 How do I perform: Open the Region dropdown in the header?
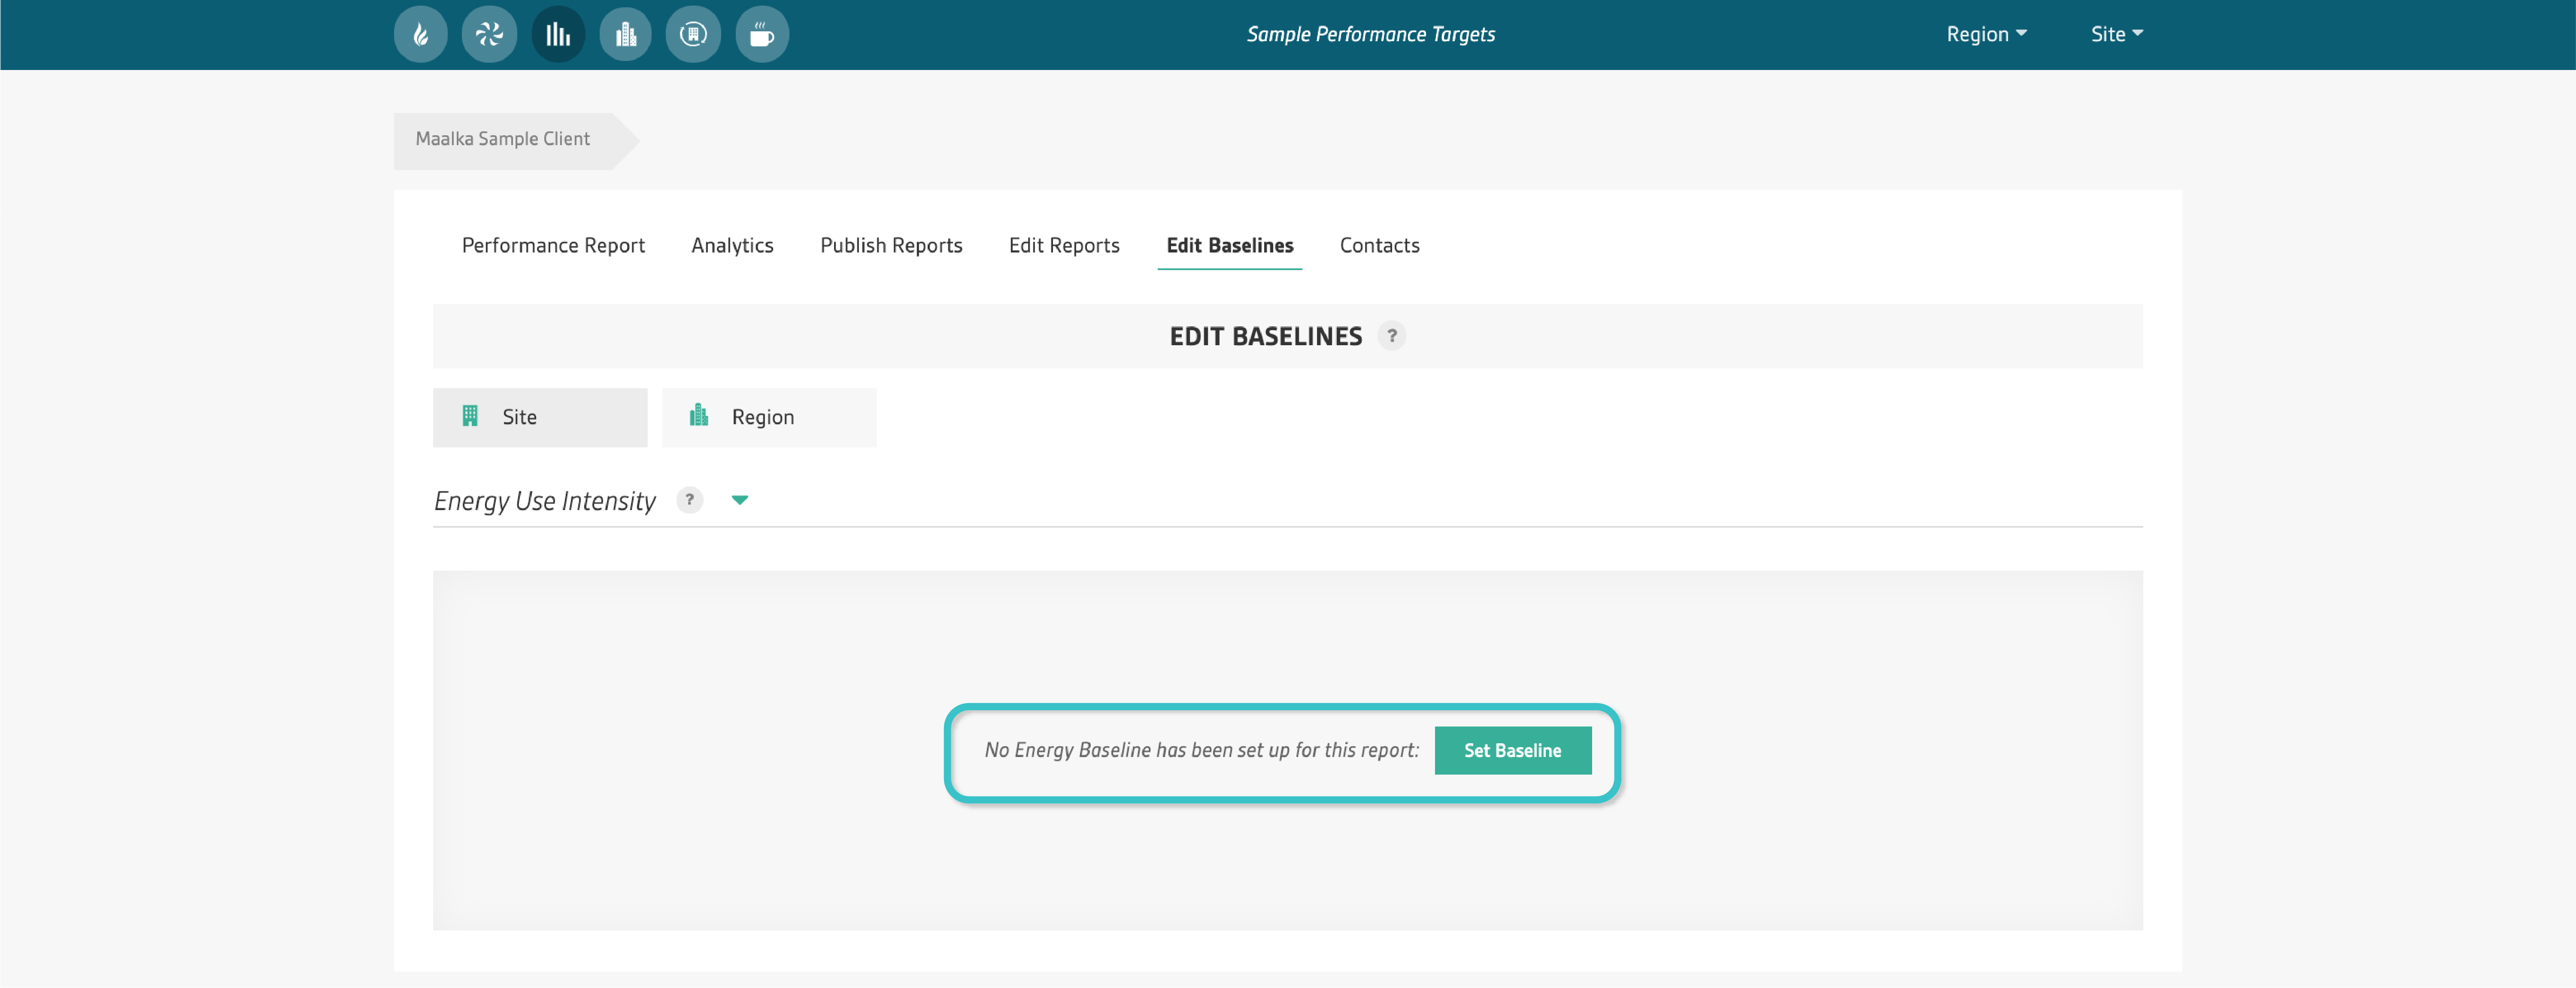coord(1987,33)
